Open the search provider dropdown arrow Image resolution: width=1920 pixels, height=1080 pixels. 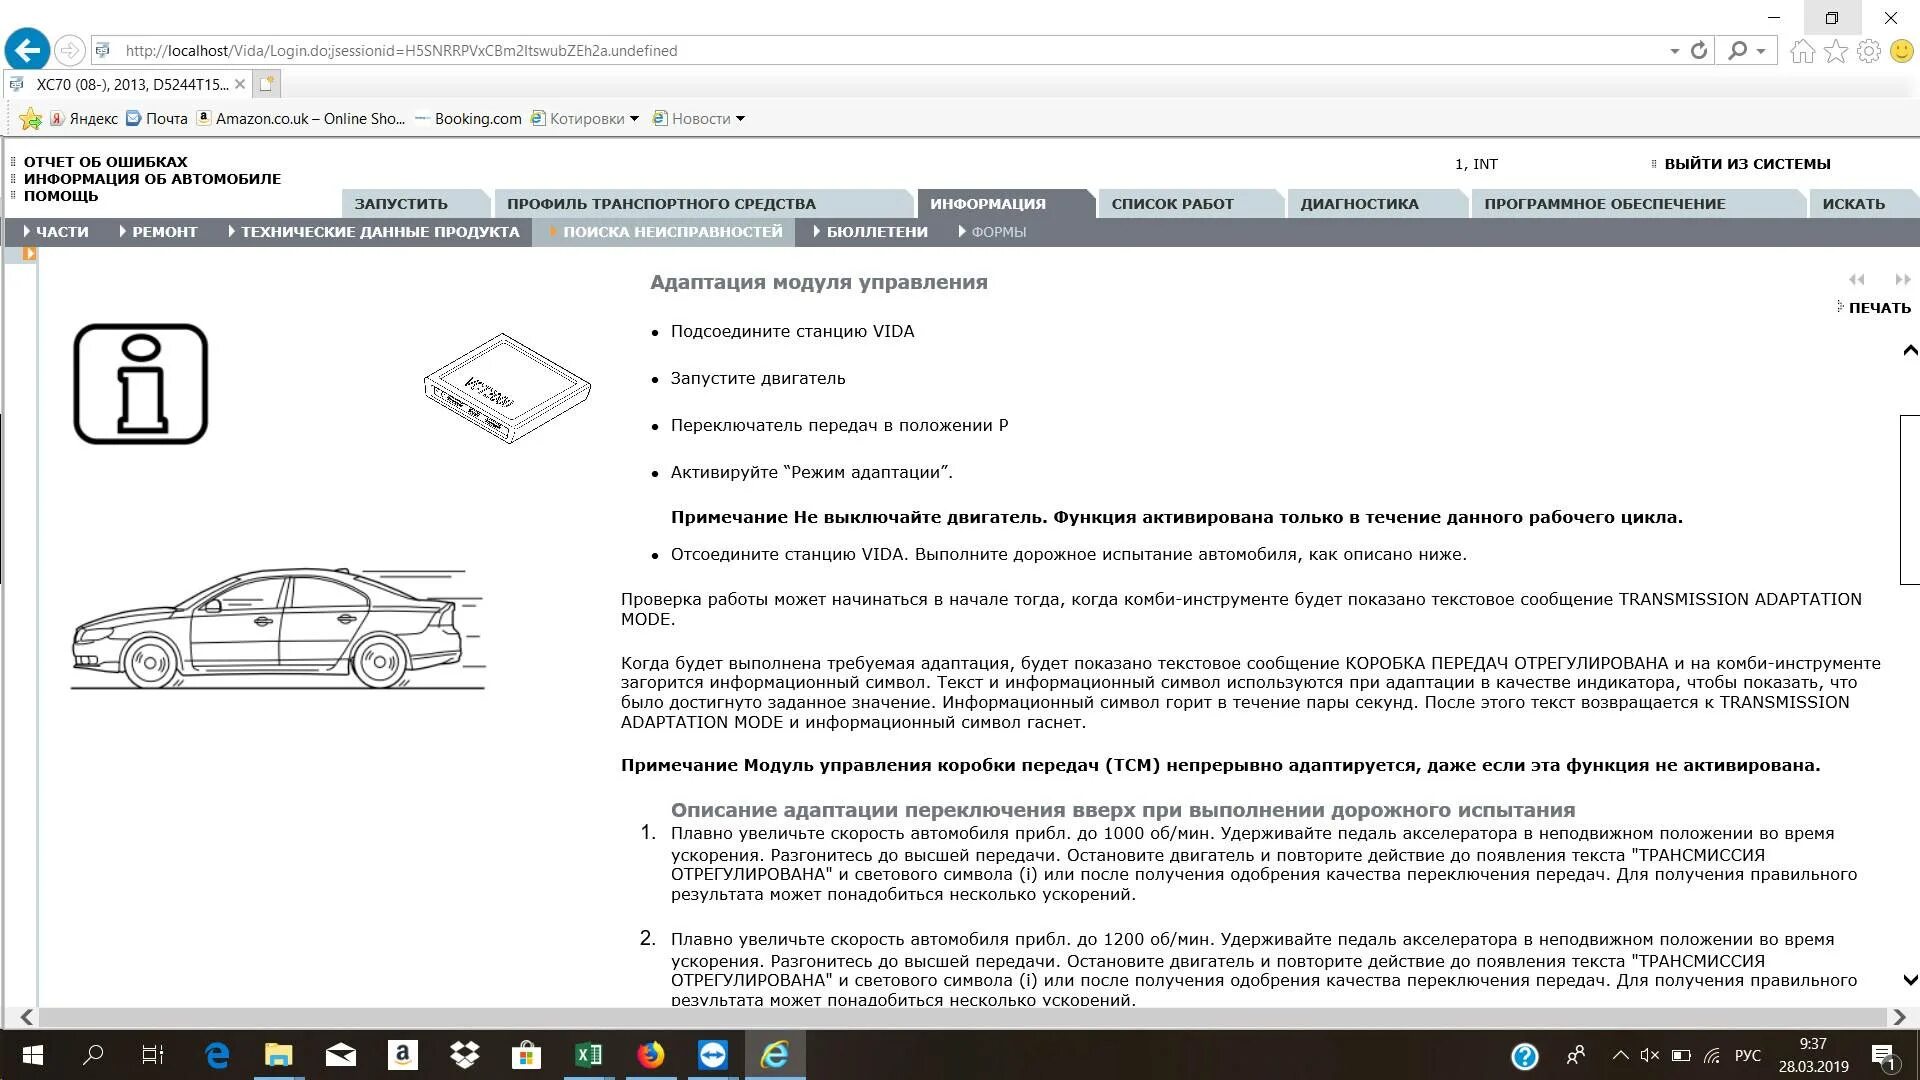(1761, 51)
